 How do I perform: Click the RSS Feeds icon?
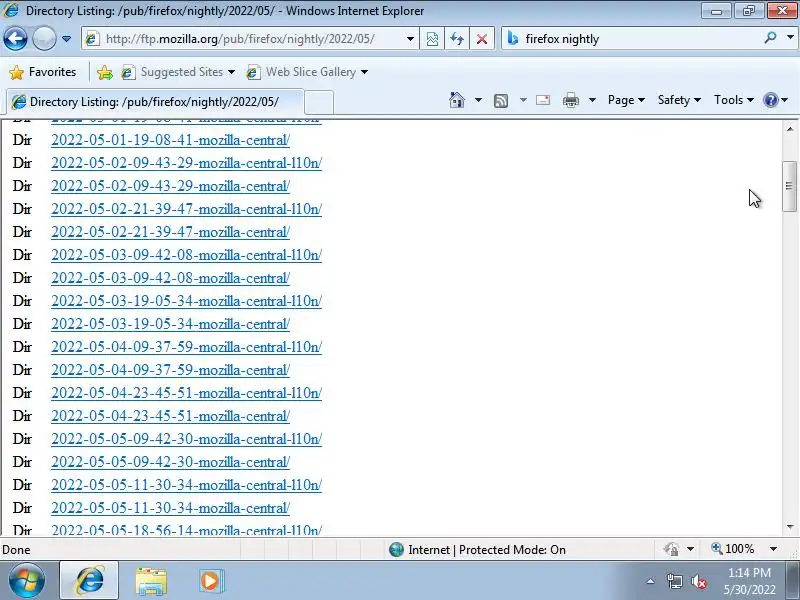coord(501,101)
